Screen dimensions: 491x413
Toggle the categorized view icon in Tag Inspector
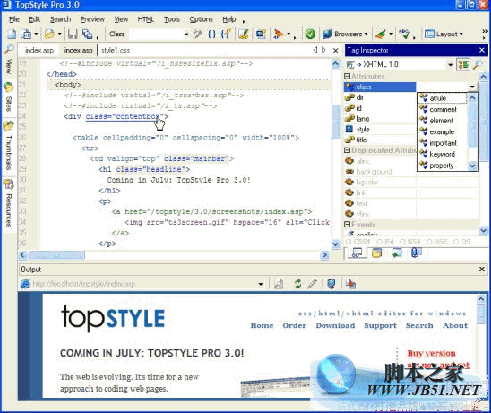tap(463, 64)
